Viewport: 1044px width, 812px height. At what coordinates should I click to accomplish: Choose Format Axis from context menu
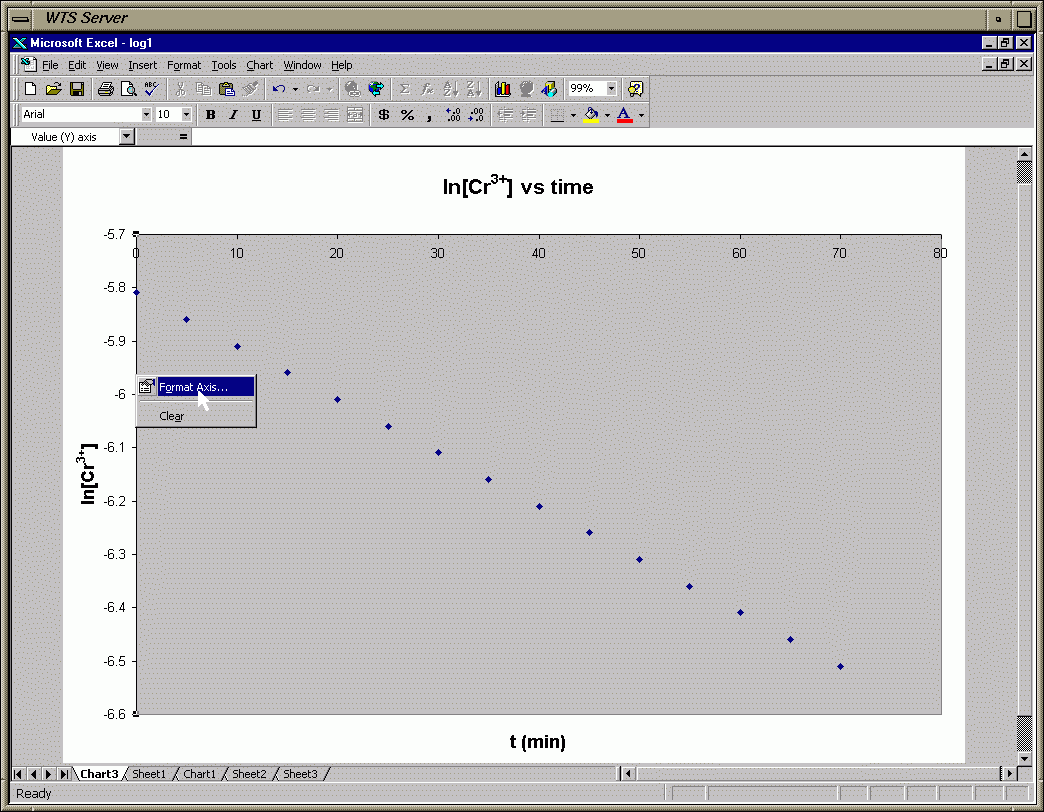click(x=194, y=387)
